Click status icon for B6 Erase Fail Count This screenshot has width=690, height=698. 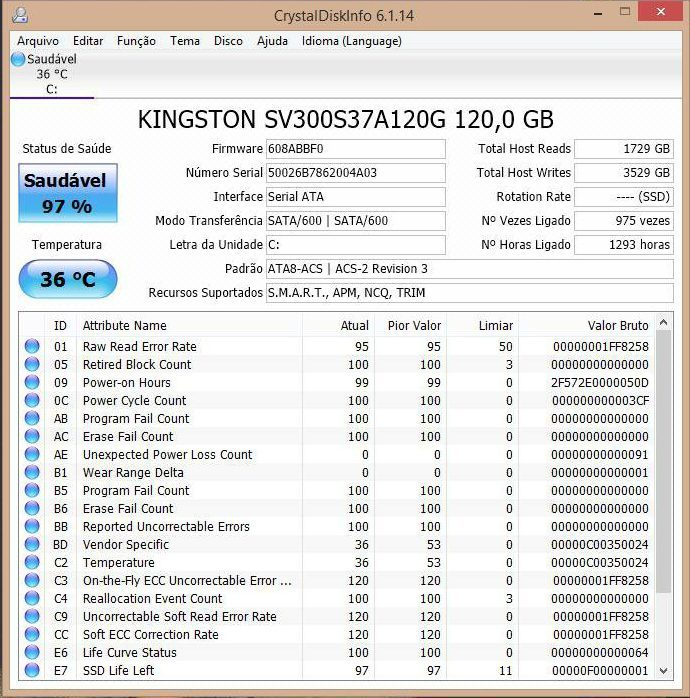coord(32,508)
